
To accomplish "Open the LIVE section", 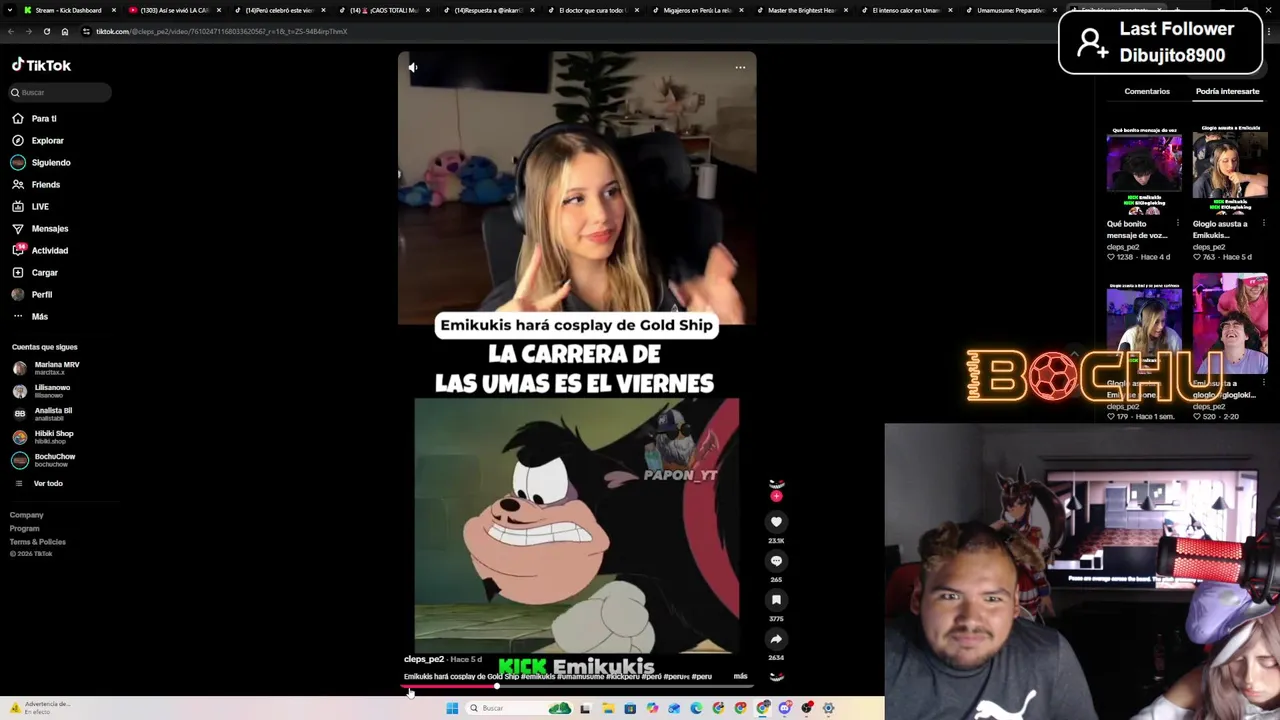I will point(31,206).
